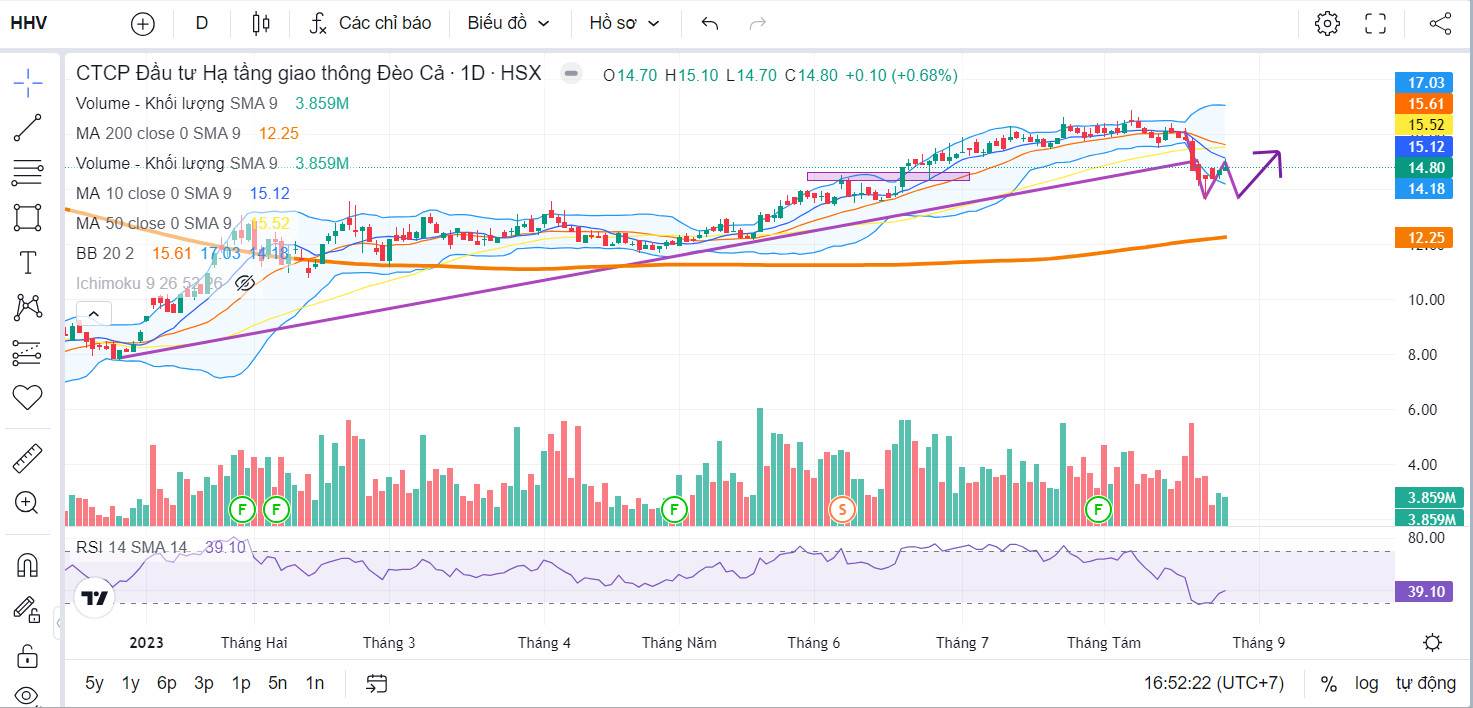Expand the Biểu đồ dropdown
Viewport: 1473px width, 708px height.
pyautogui.click(x=509, y=23)
